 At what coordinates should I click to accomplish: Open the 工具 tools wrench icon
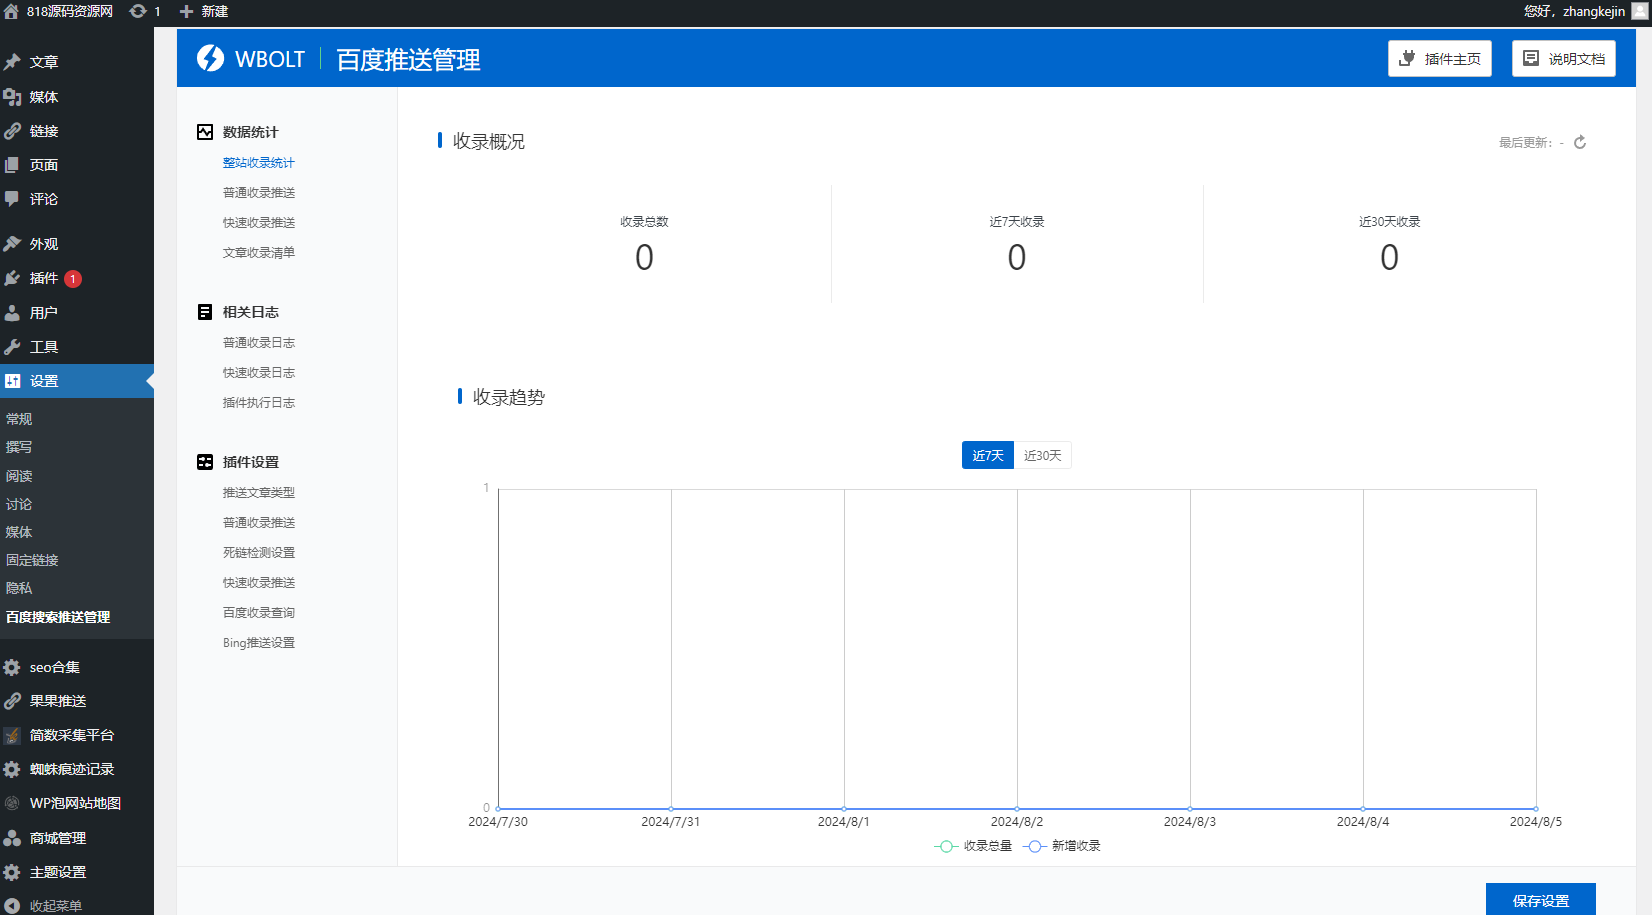pyautogui.click(x=12, y=347)
